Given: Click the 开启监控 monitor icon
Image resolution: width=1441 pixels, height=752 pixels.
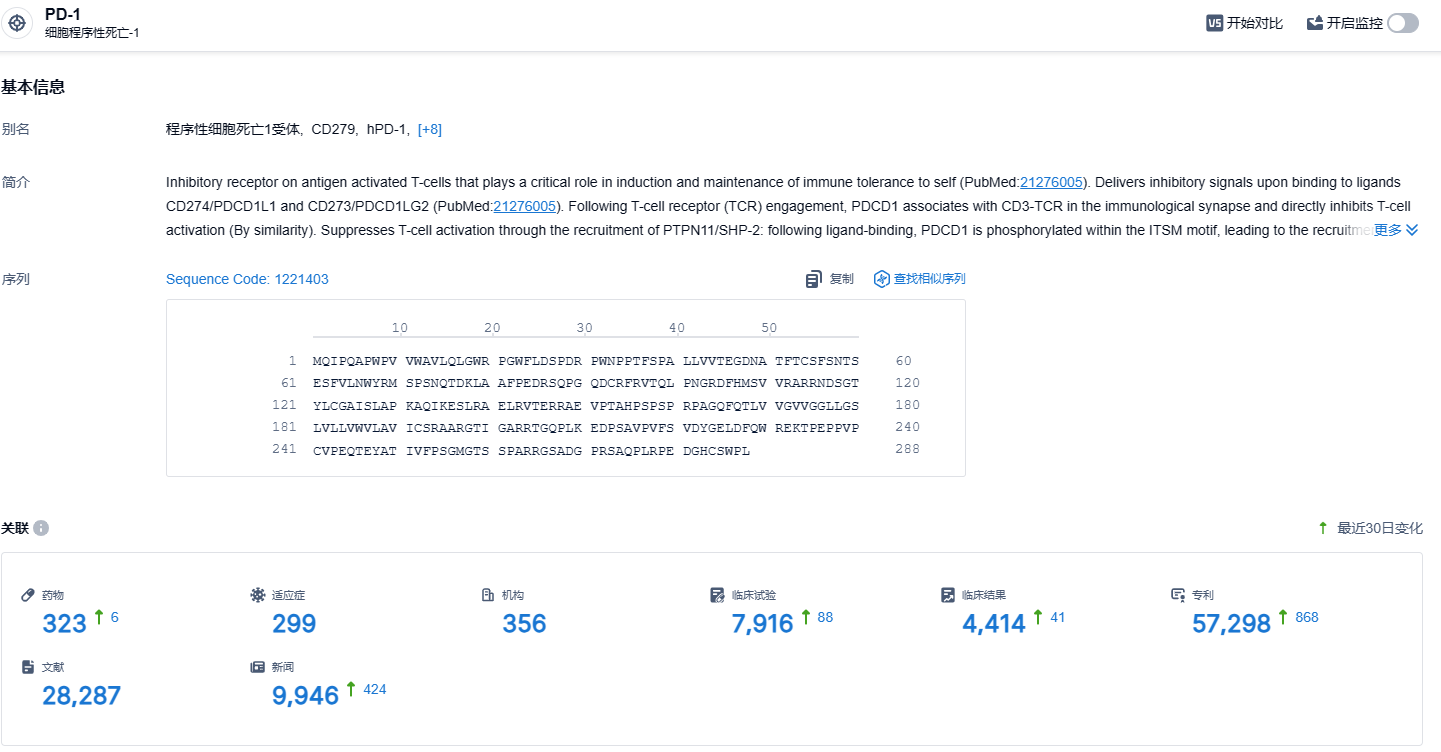Looking at the screenshot, I should (1315, 23).
